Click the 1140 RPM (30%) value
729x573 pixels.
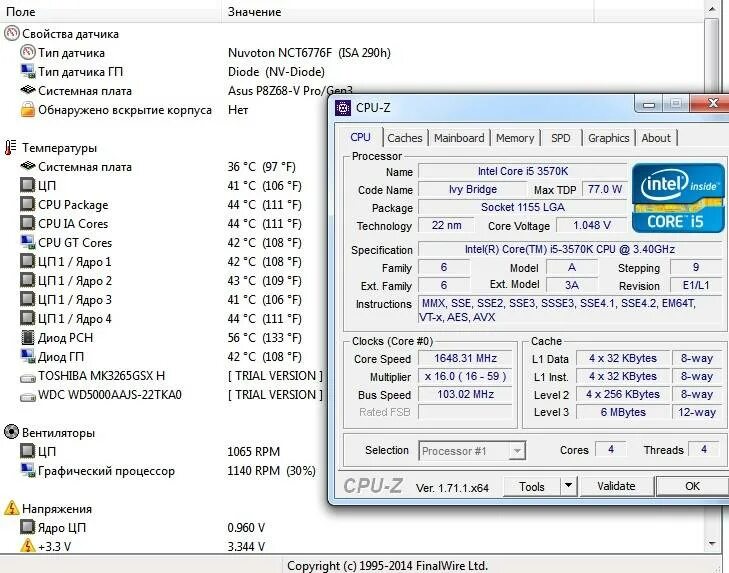(x=272, y=471)
